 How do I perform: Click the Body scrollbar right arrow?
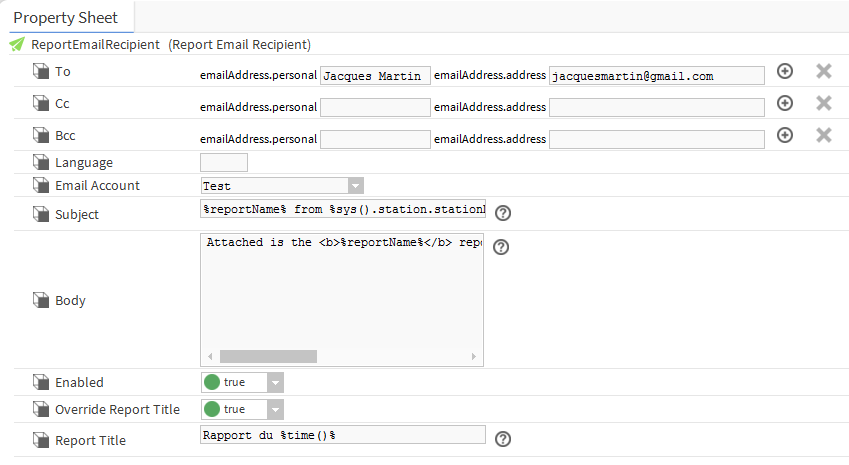pos(474,357)
